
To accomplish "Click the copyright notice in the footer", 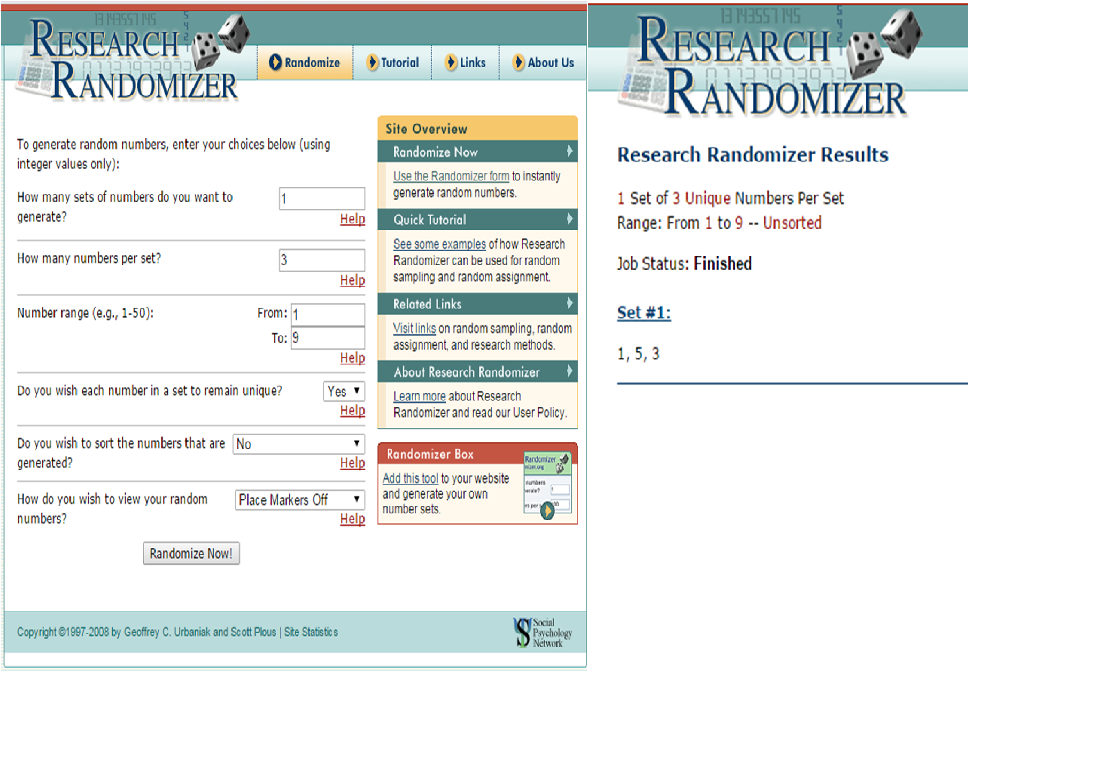I will click(146, 632).
